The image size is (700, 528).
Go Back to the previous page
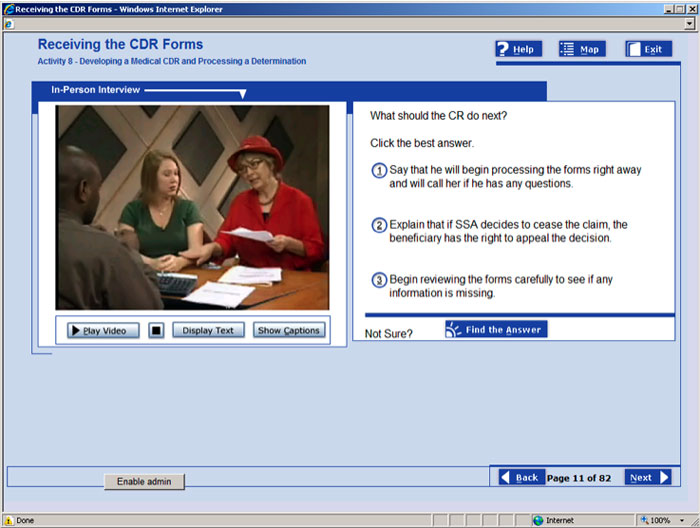pyautogui.click(x=518, y=477)
